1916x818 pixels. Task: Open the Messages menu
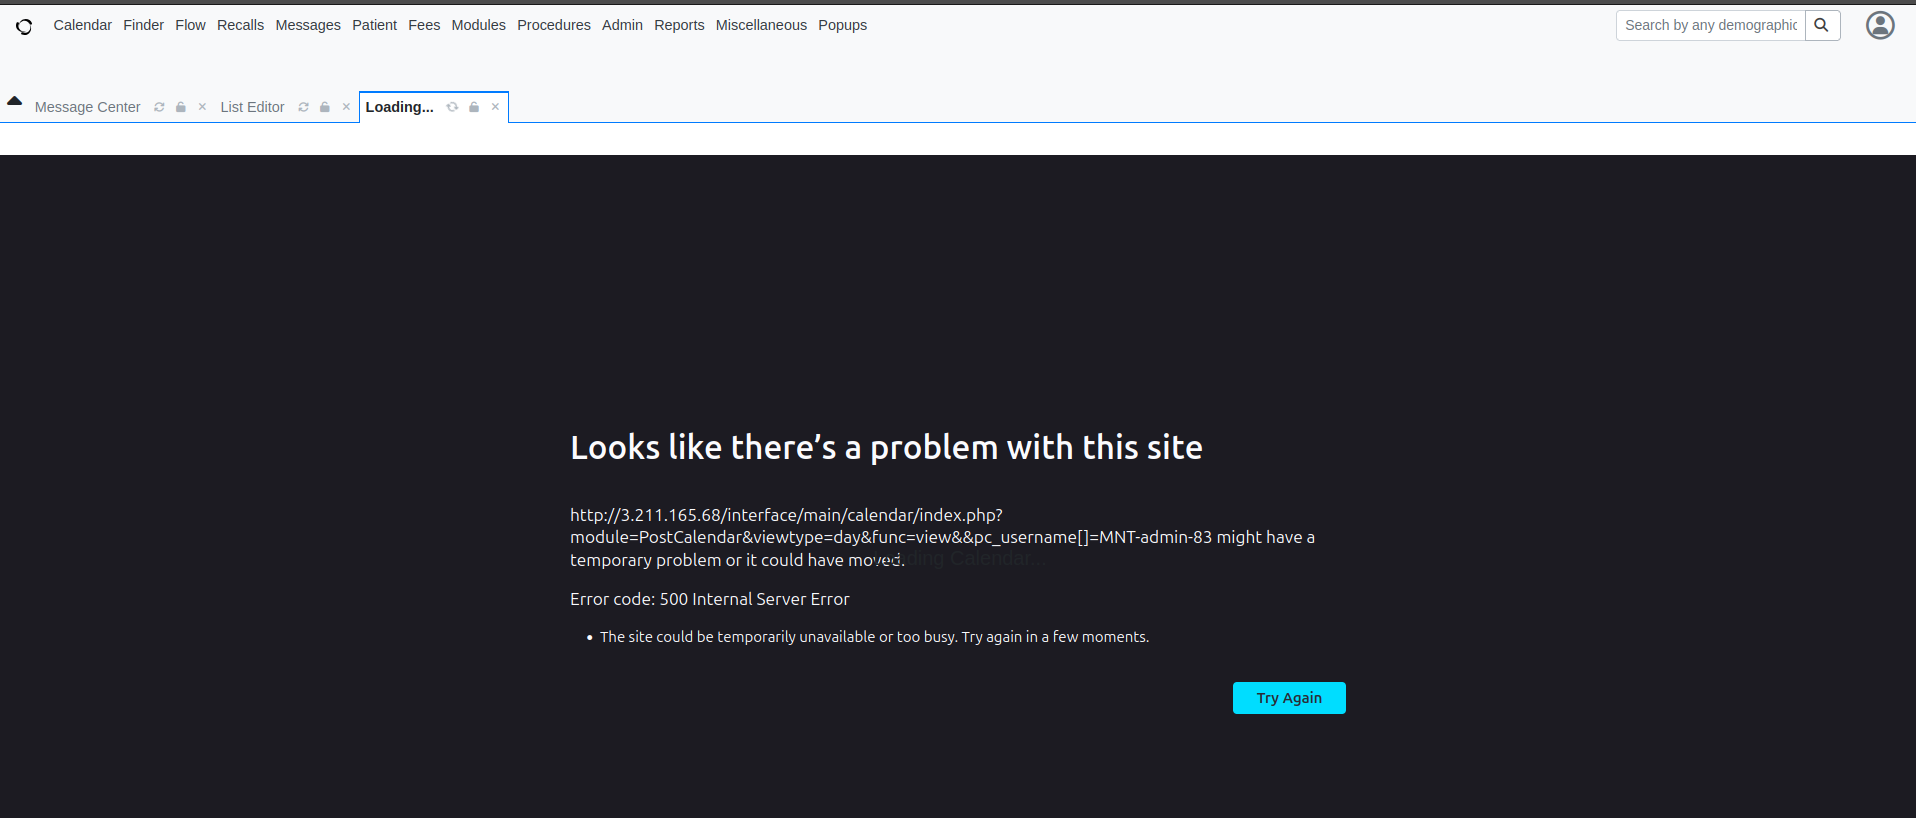tap(308, 25)
